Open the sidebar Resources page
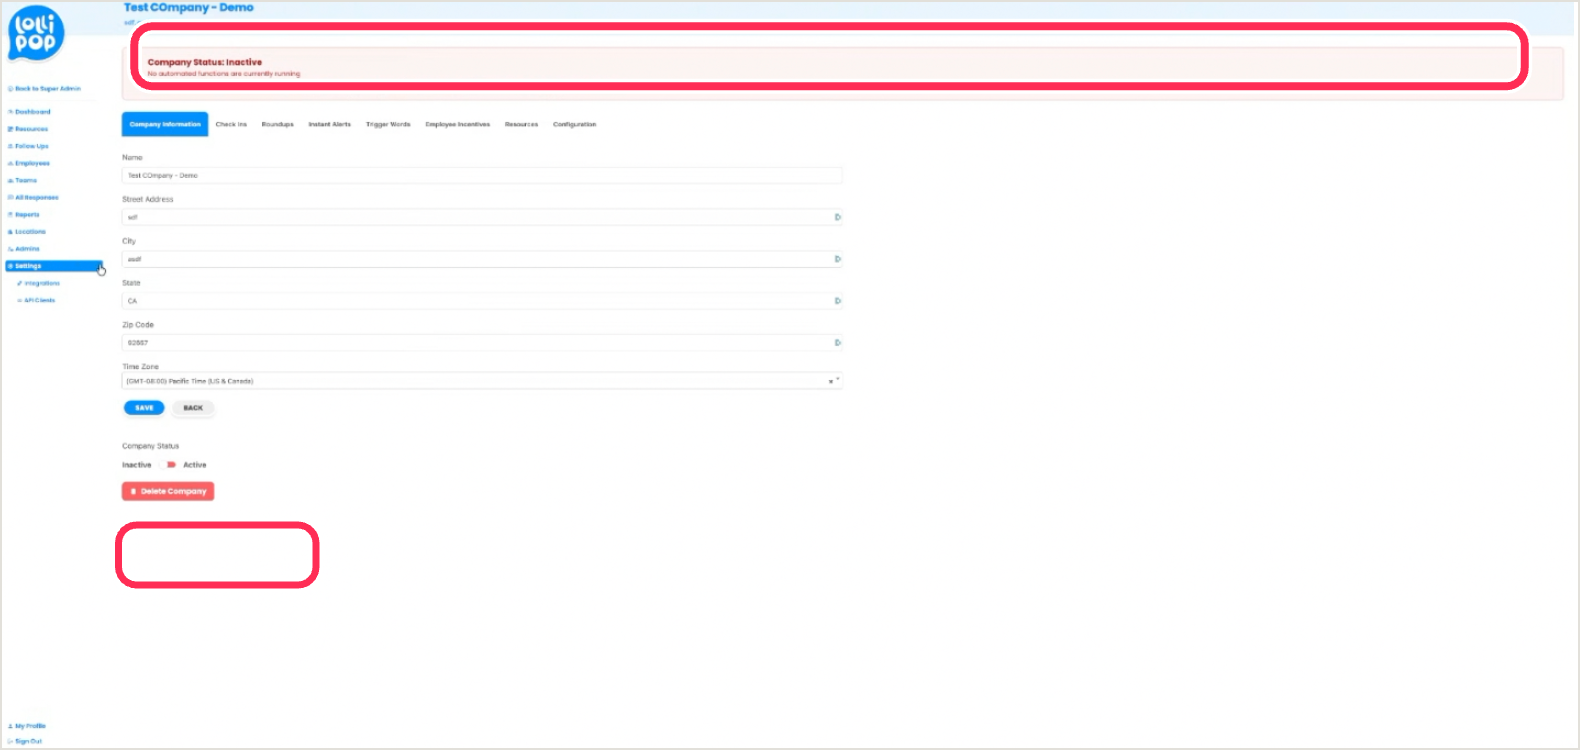Screen dimensions: 1580x750 click(28, 129)
